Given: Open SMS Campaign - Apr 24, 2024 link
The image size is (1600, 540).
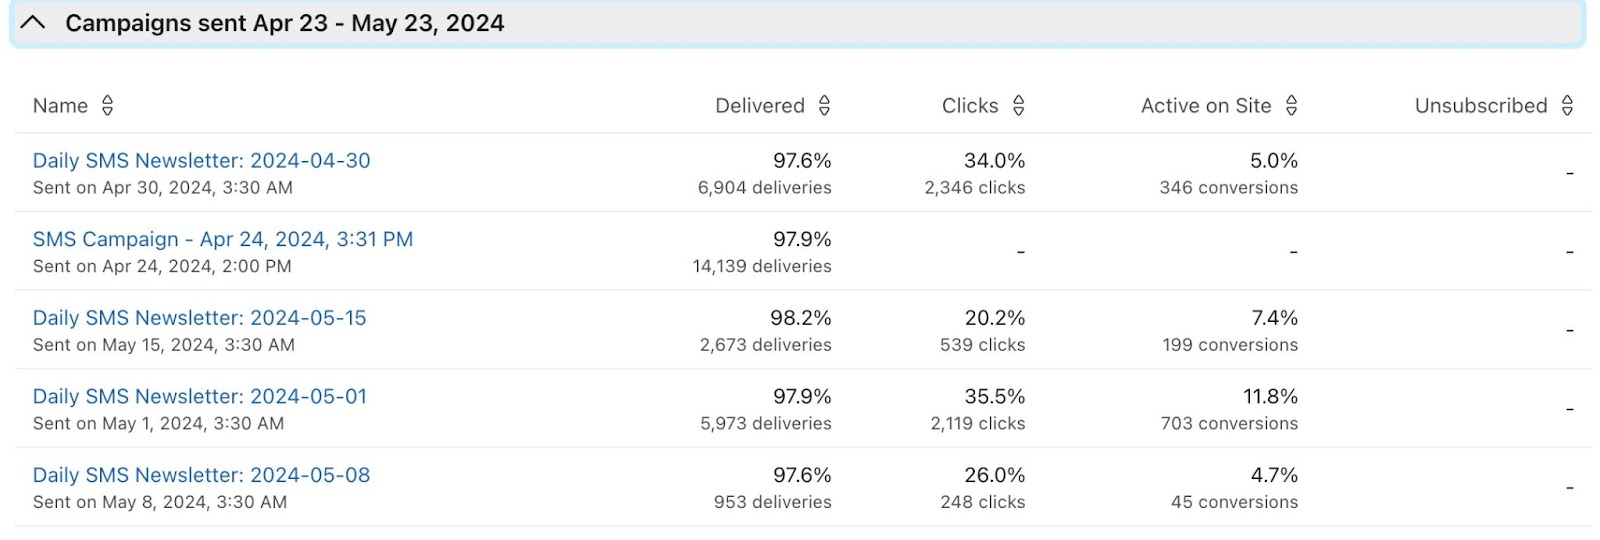Looking at the screenshot, I should click(x=222, y=239).
